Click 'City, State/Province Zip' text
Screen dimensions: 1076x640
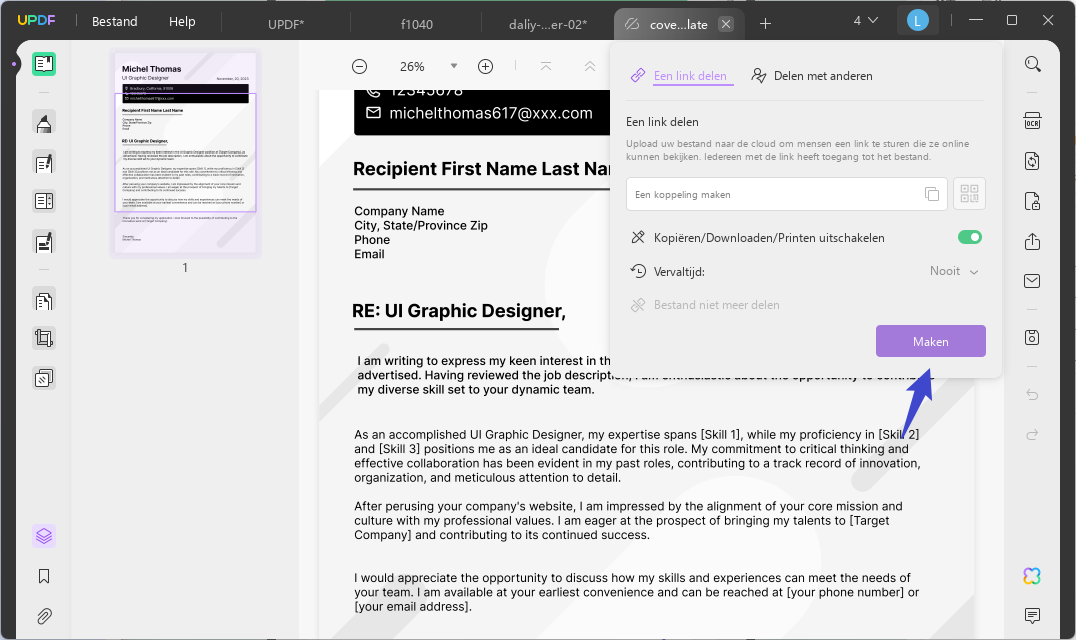[421, 226]
